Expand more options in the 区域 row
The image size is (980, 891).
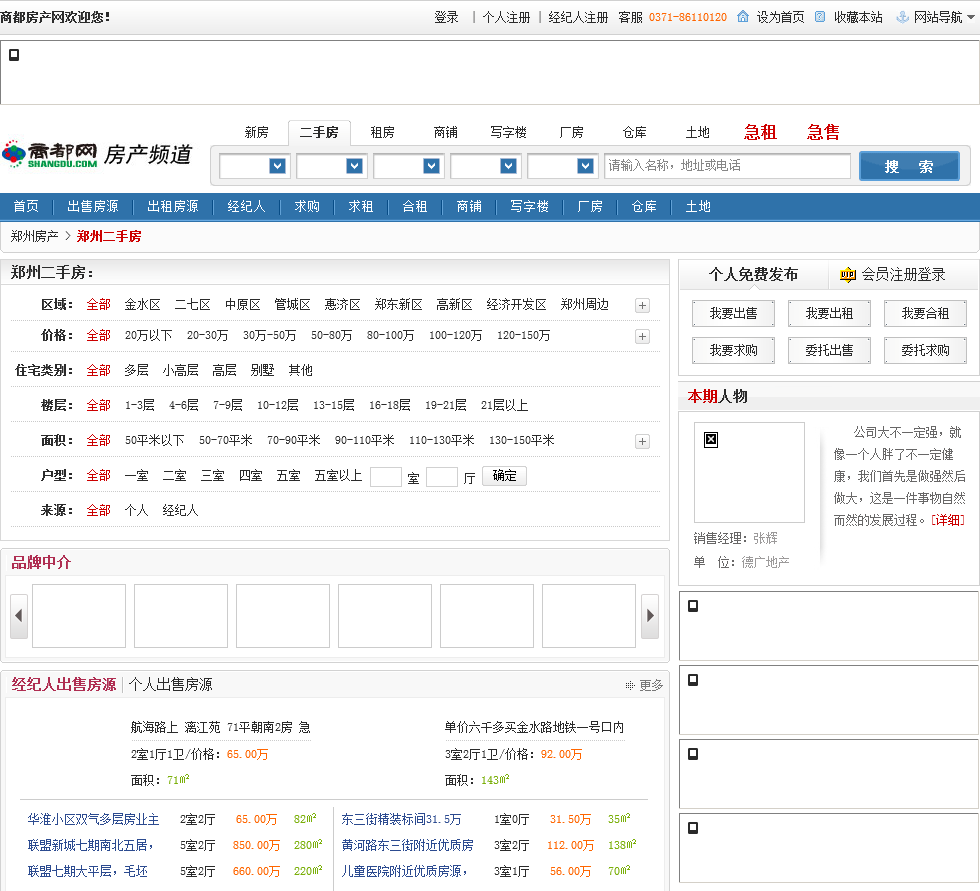coord(642,306)
